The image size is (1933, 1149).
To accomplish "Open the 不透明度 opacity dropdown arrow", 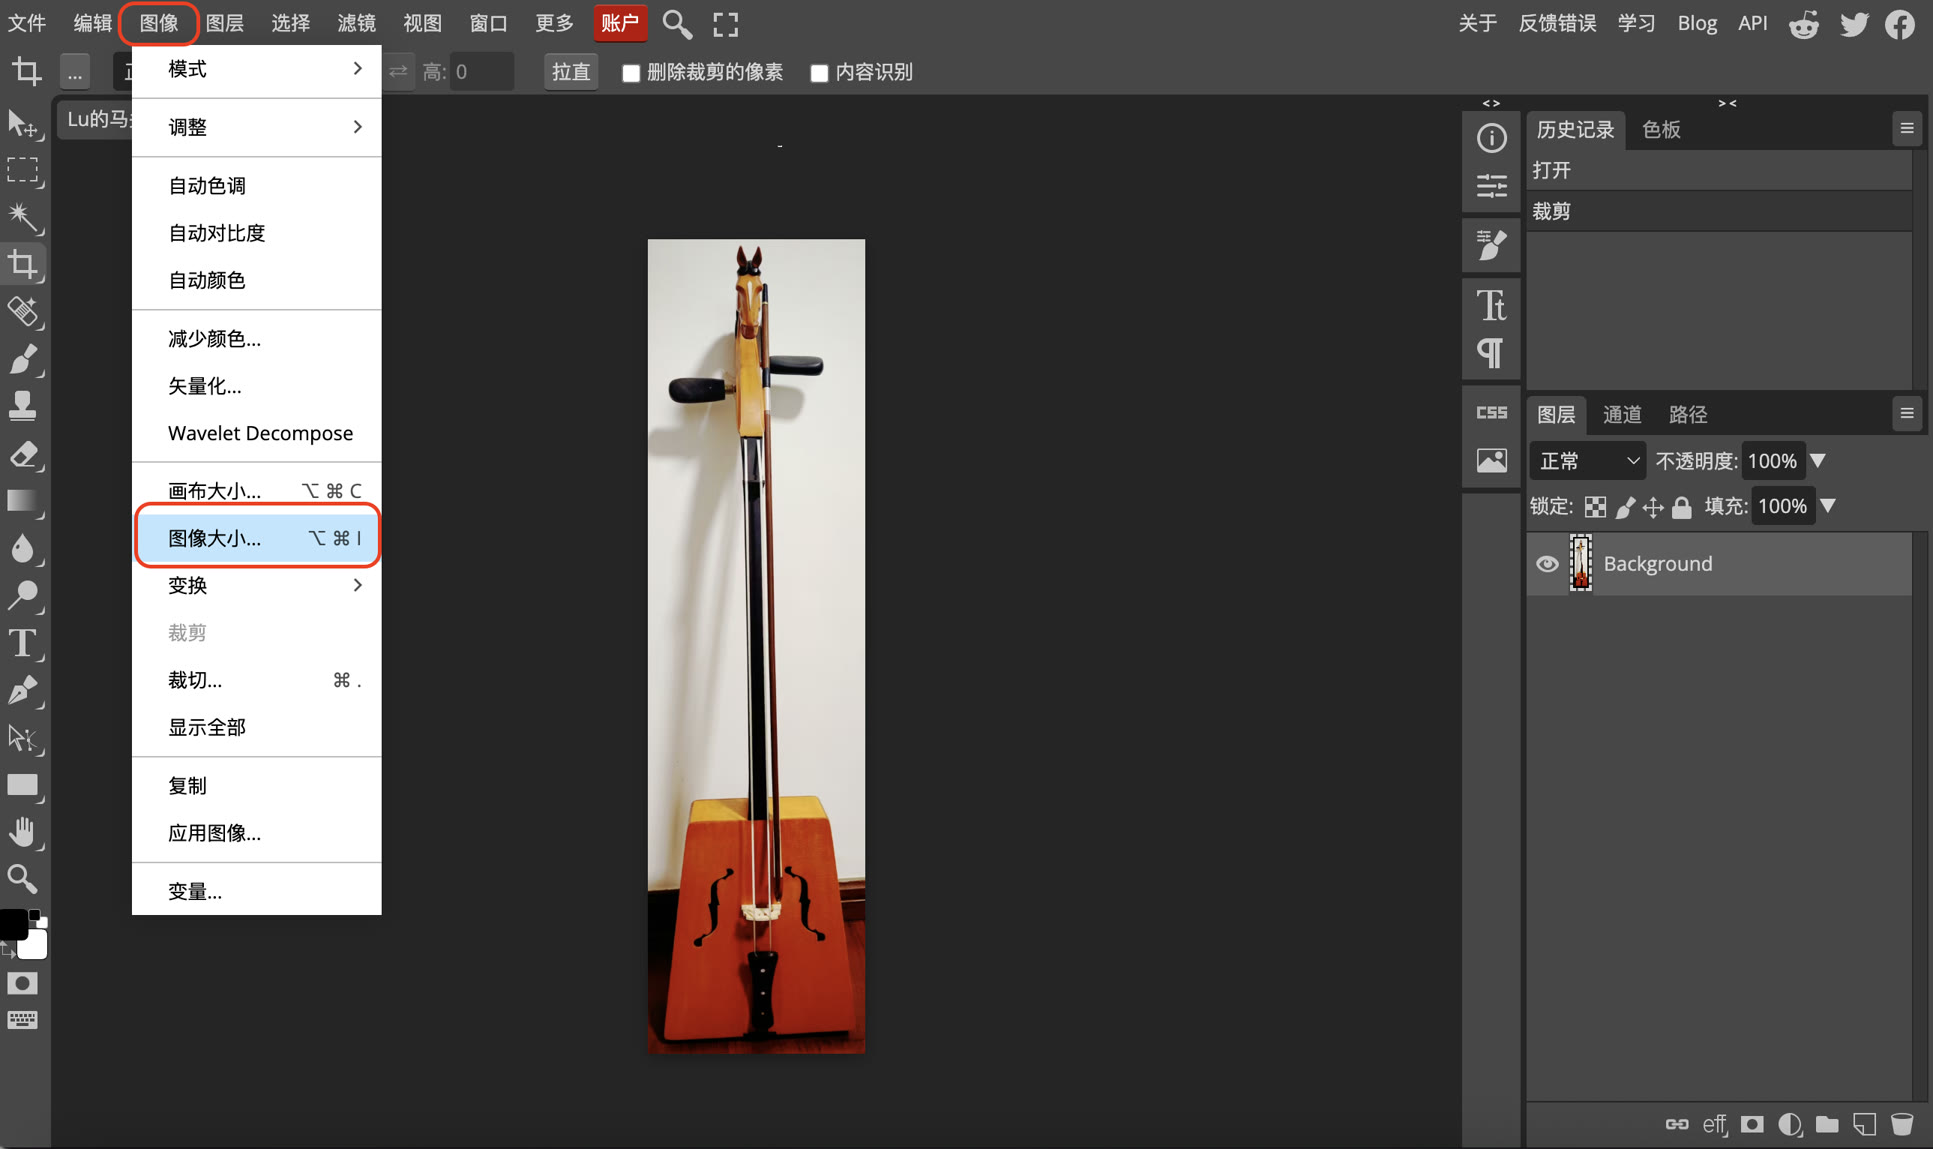I will pyautogui.click(x=1820, y=460).
